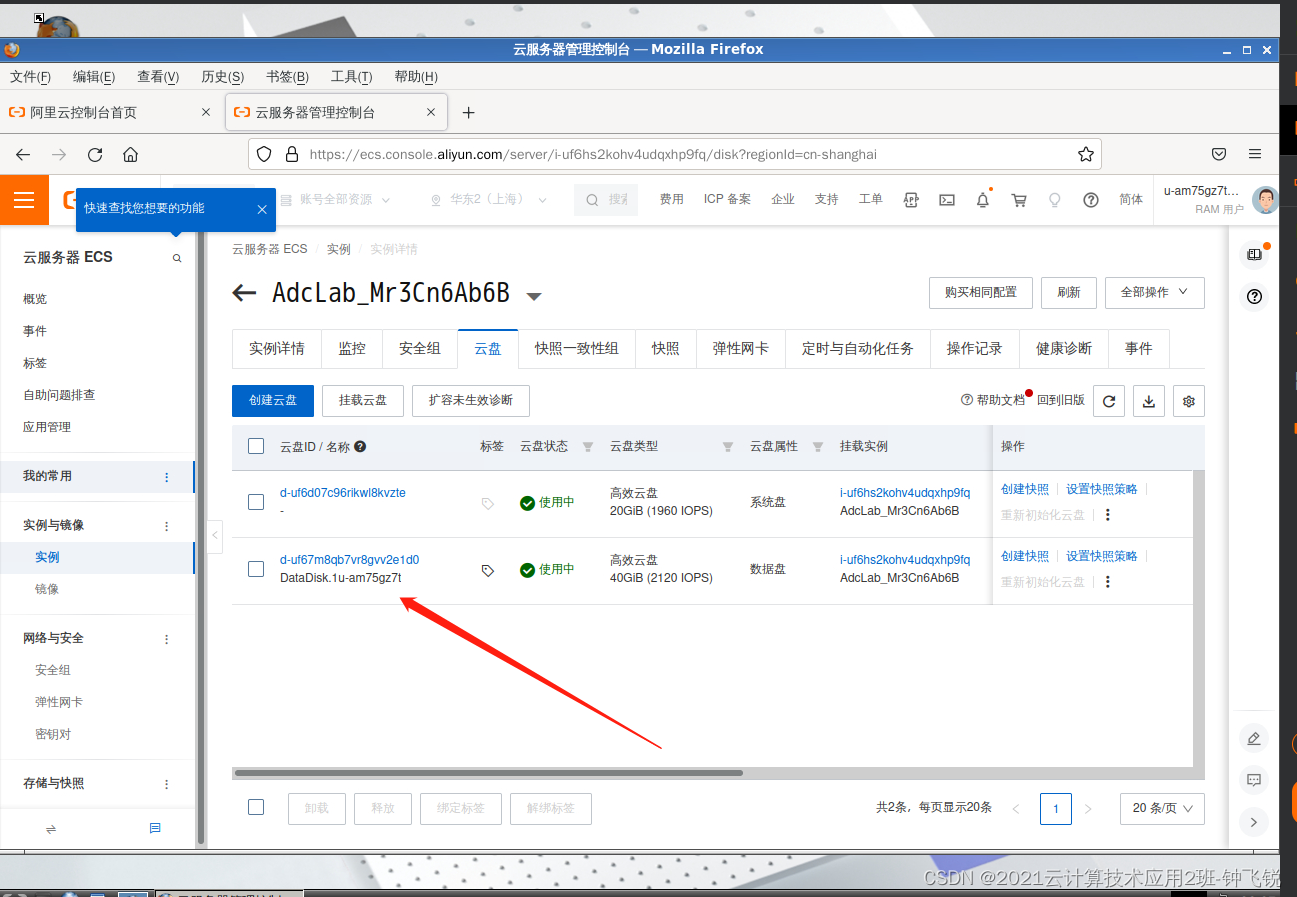Viewport: 1297px width, 897px height.
Task: Click the tag icon for DataDisk row
Action: 488,570
